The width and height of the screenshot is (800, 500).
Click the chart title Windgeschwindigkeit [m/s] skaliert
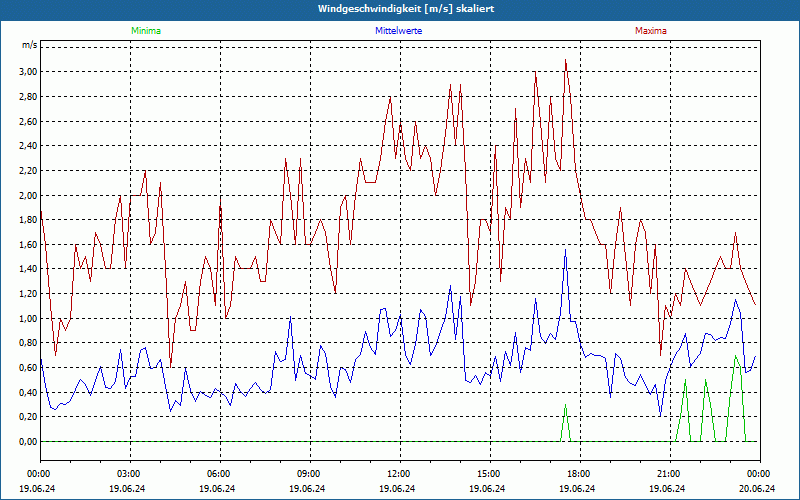[x=406, y=9]
